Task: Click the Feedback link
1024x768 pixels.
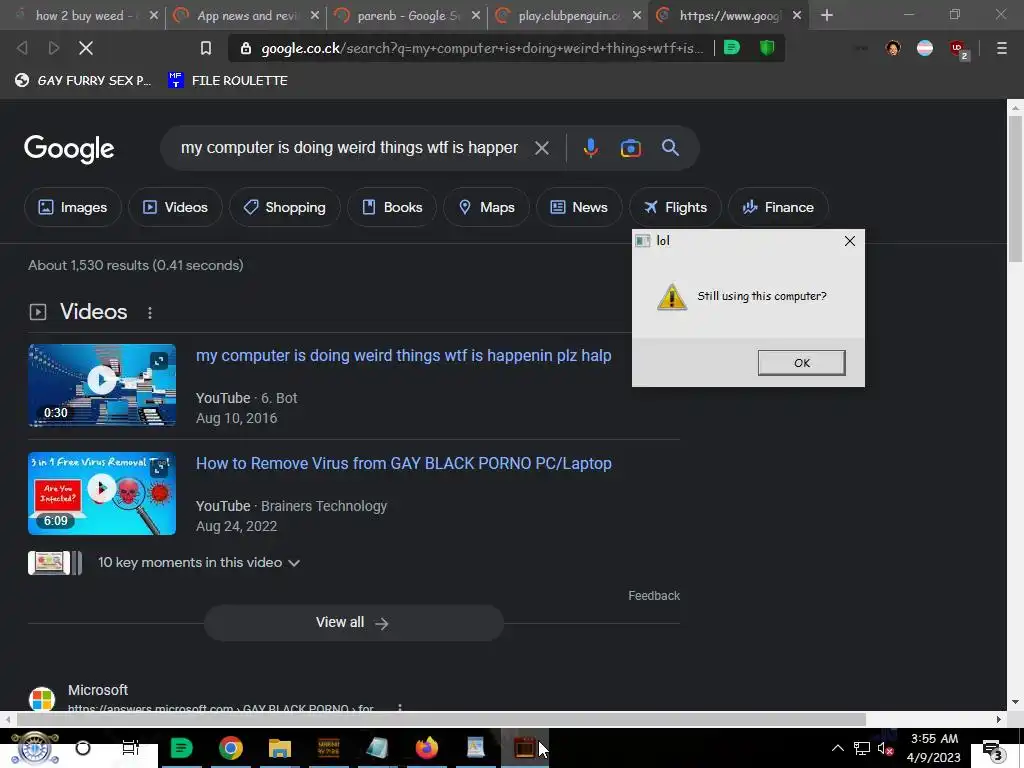Action: [x=654, y=596]
